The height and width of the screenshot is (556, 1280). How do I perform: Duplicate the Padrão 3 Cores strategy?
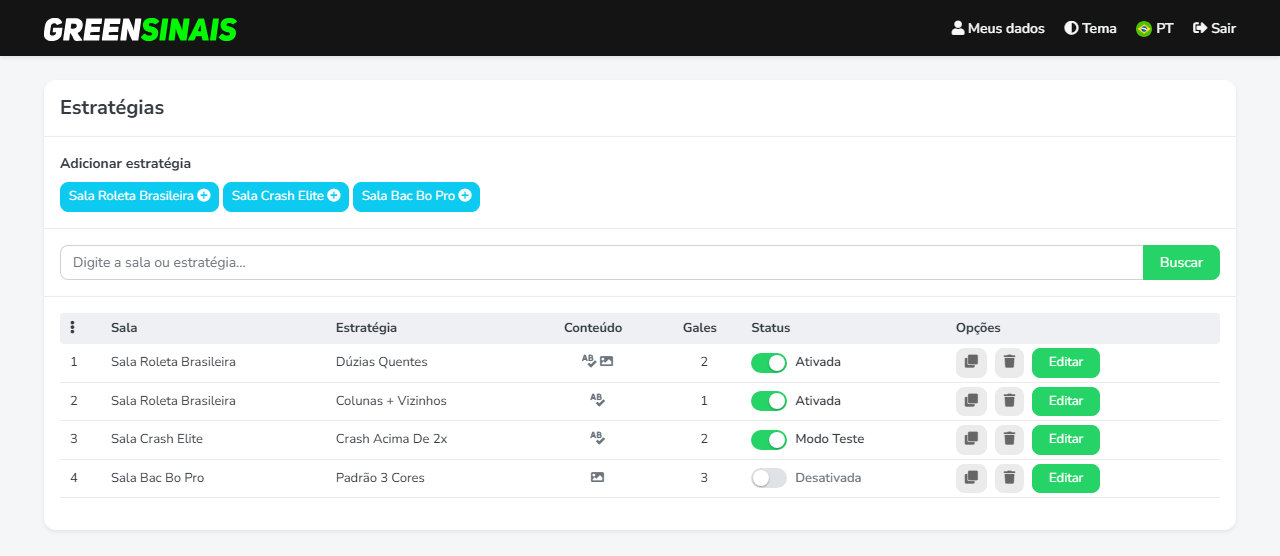[971, 478]
